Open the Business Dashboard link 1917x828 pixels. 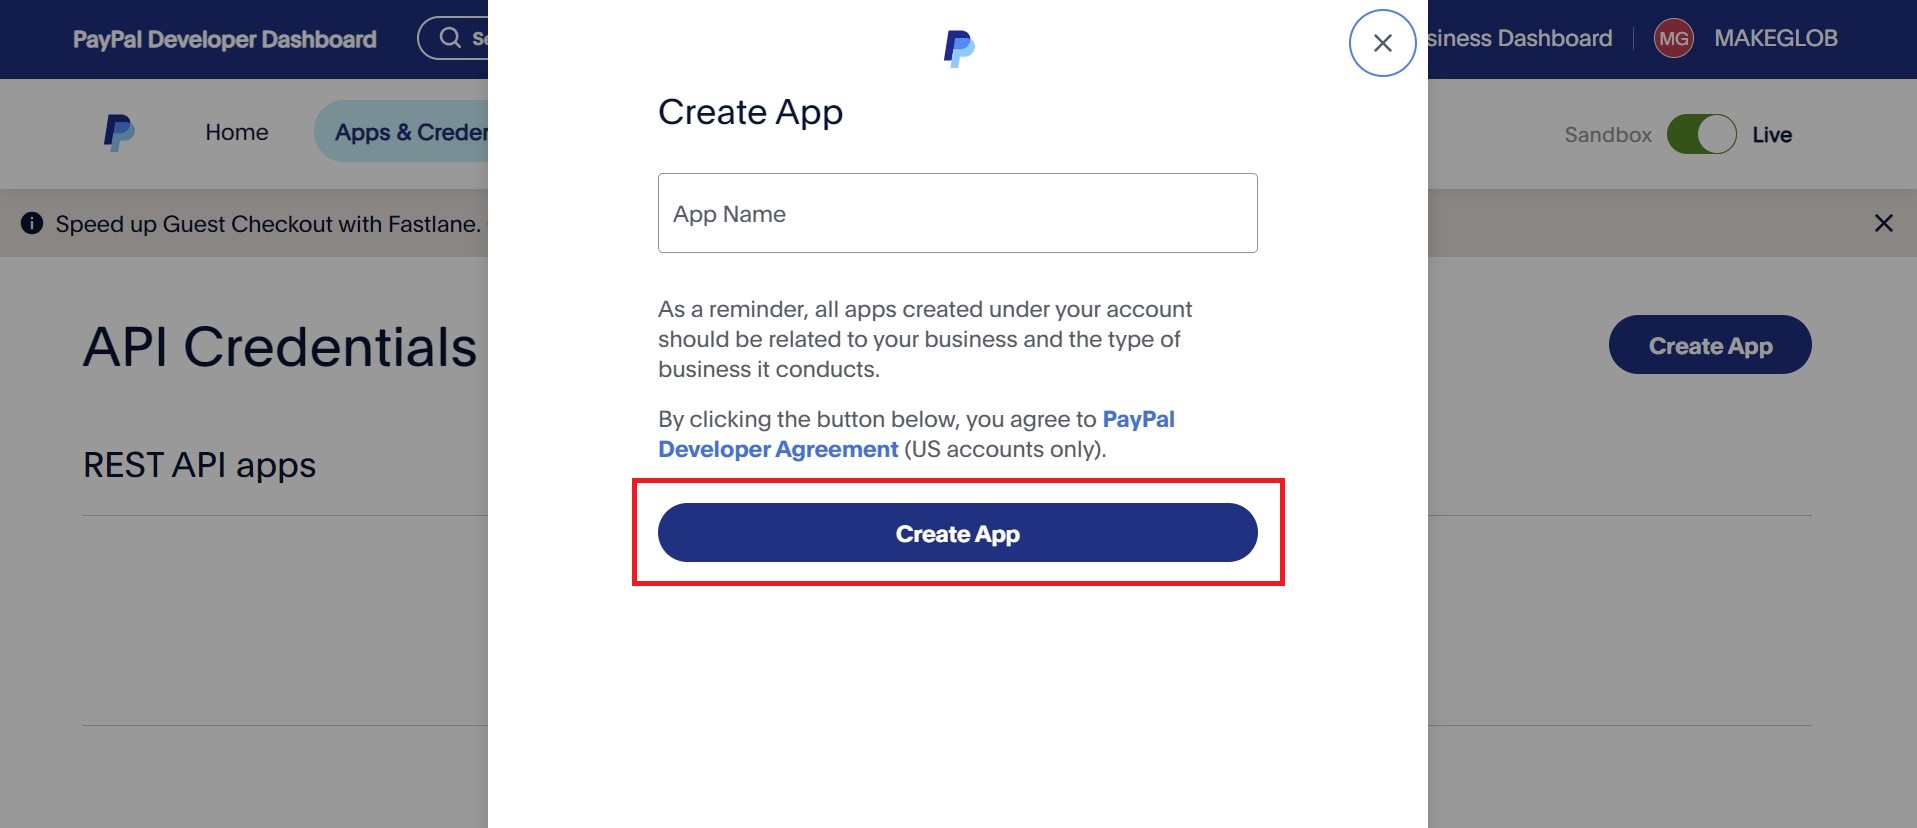pos(1519,38)
